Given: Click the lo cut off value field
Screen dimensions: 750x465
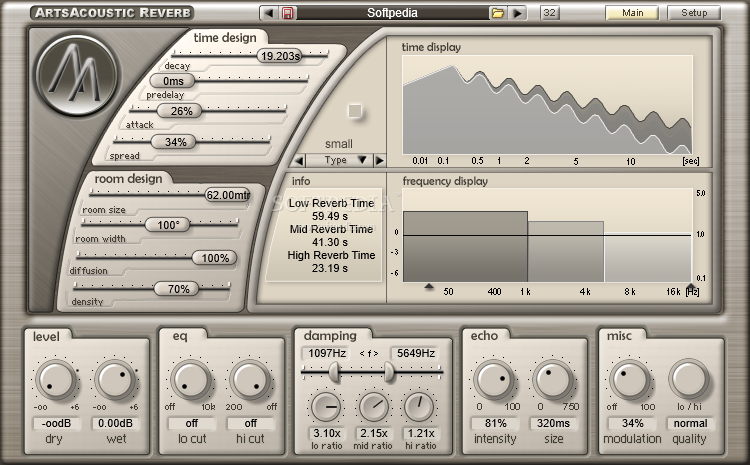Looking at the screenshot, I should point(191,423).
